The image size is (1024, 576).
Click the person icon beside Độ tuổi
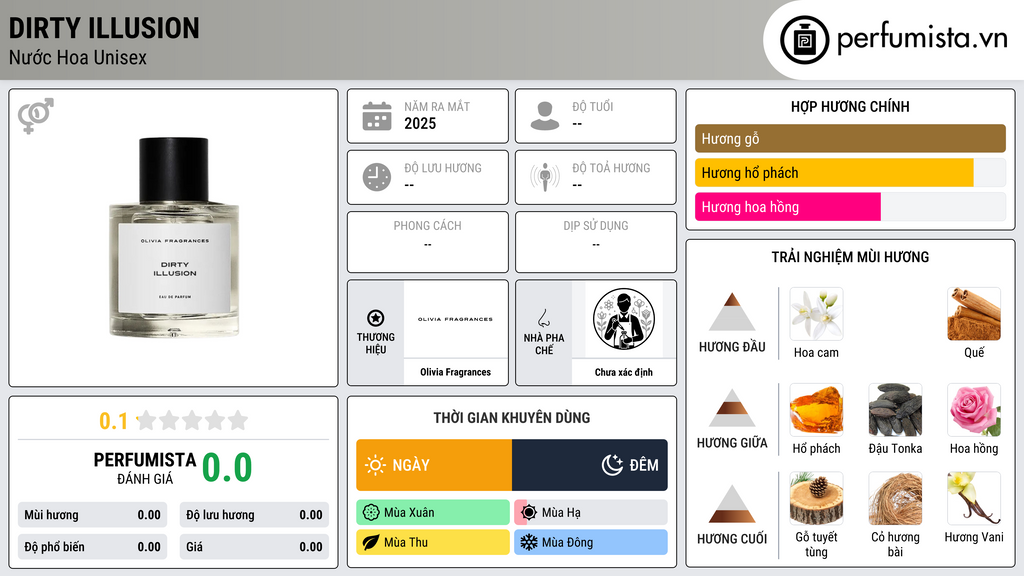pos(545,116)
